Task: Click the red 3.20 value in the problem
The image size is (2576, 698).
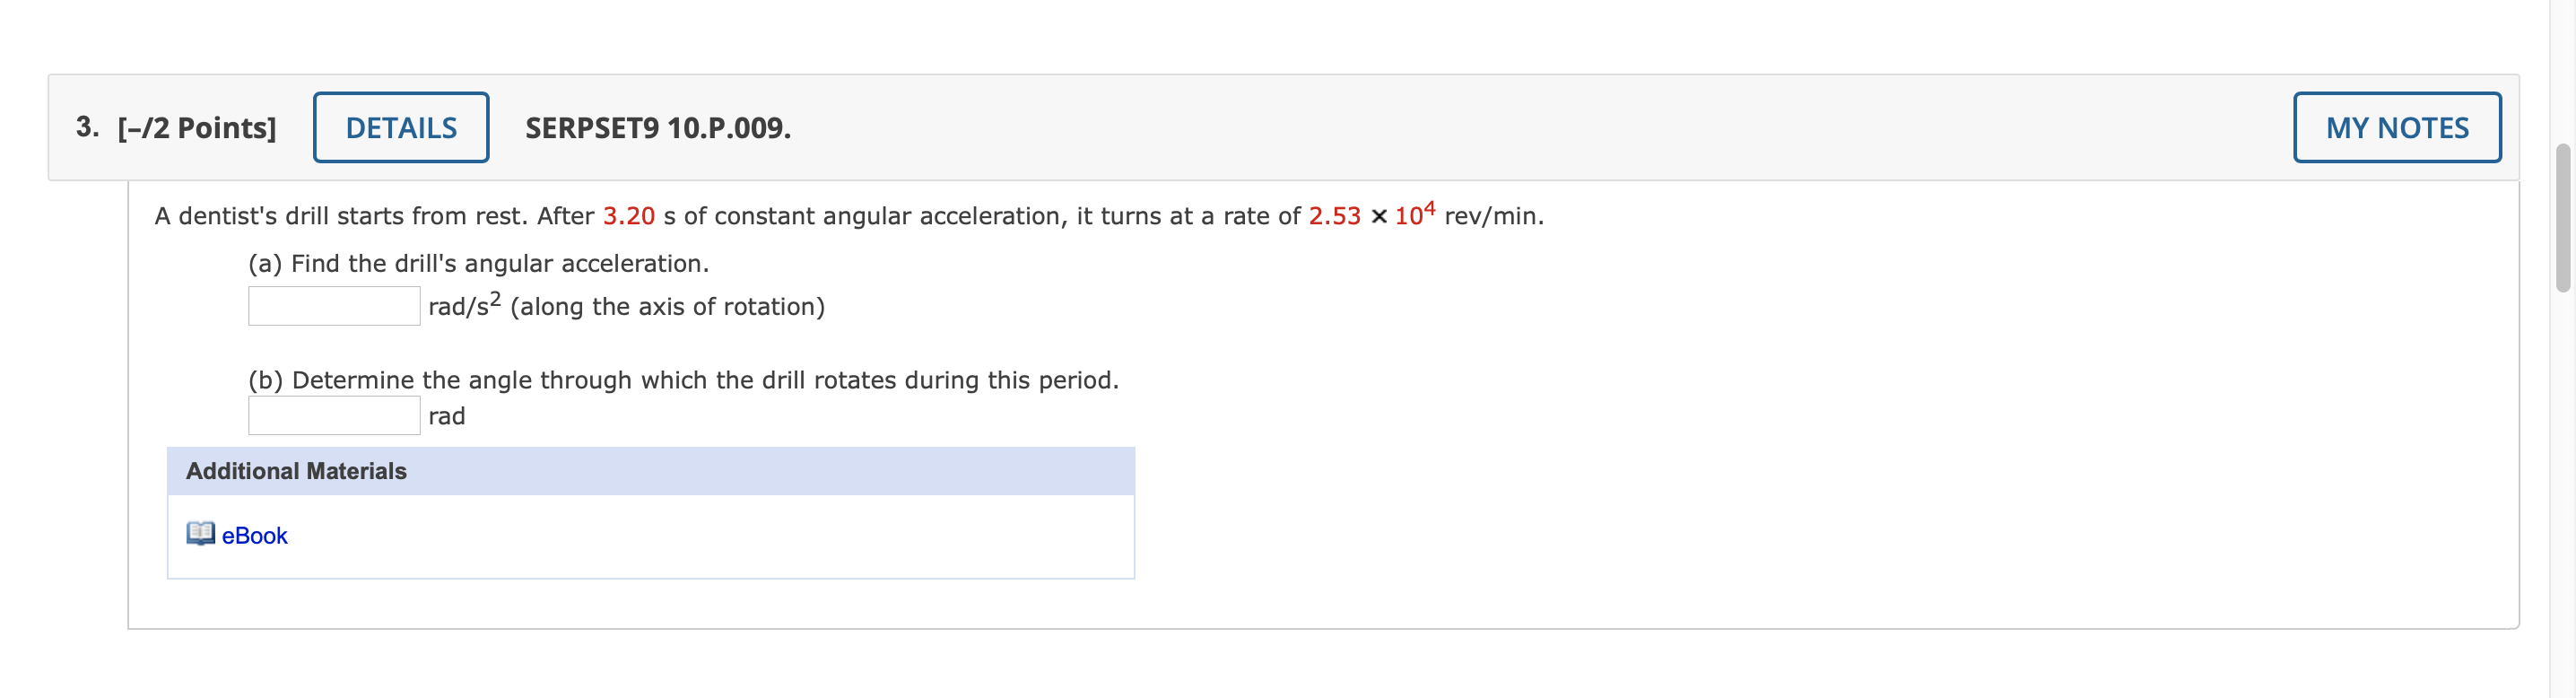Action: (x=628, y=216)
